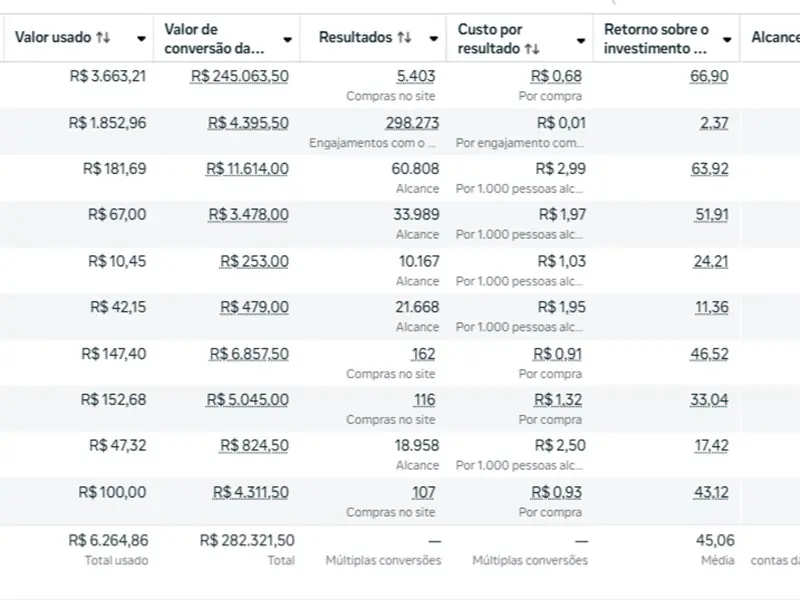Click sort arrows on Custo por resultado
This screenshot has height=600, width=800.
[532, 48]
